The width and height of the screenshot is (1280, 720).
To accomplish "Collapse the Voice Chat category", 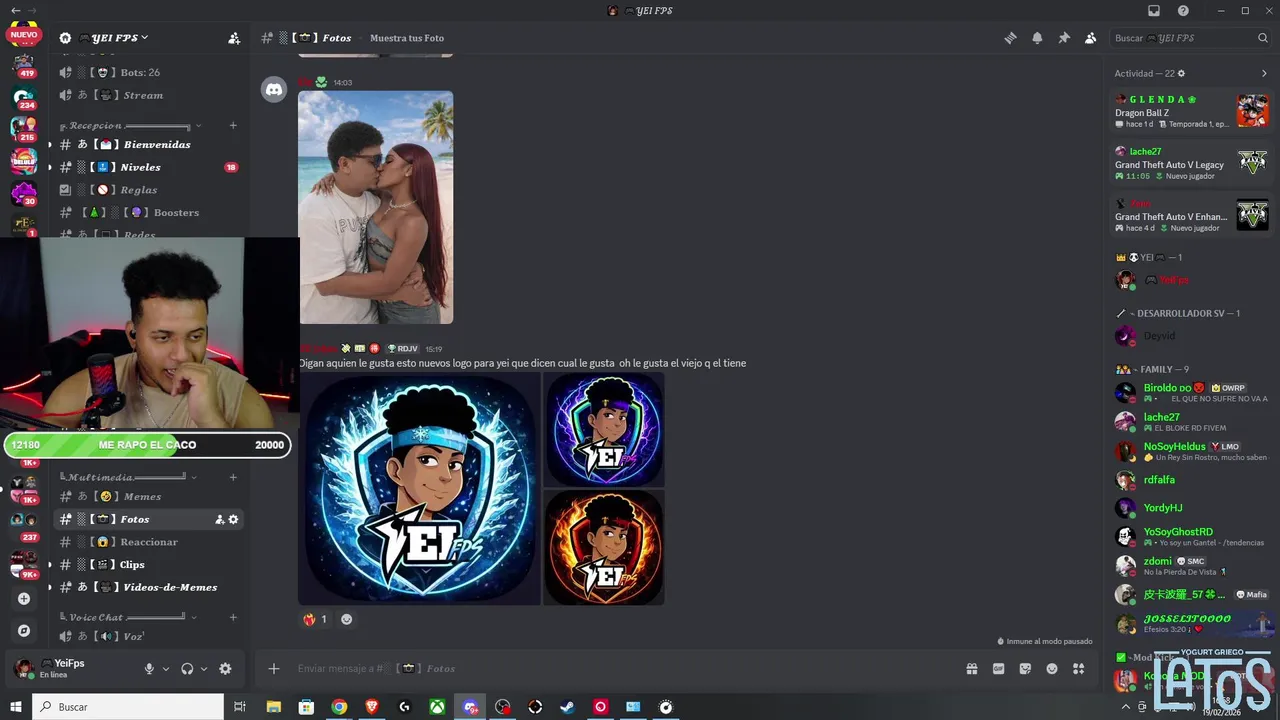I will click(130, 617).
